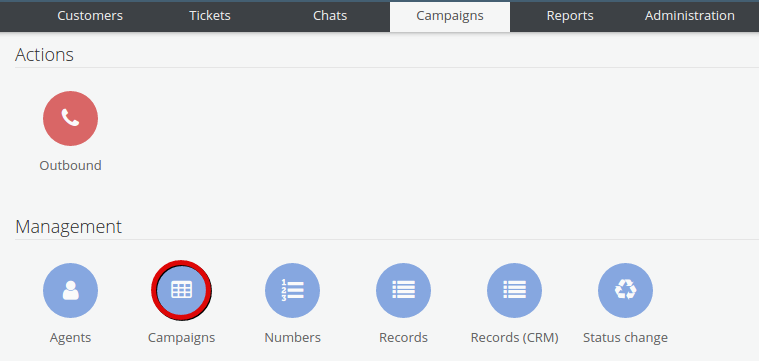This screenshot has width=759, height=361.
Task: Click the red Outbound phone icon
Action: tap(71, 119)
